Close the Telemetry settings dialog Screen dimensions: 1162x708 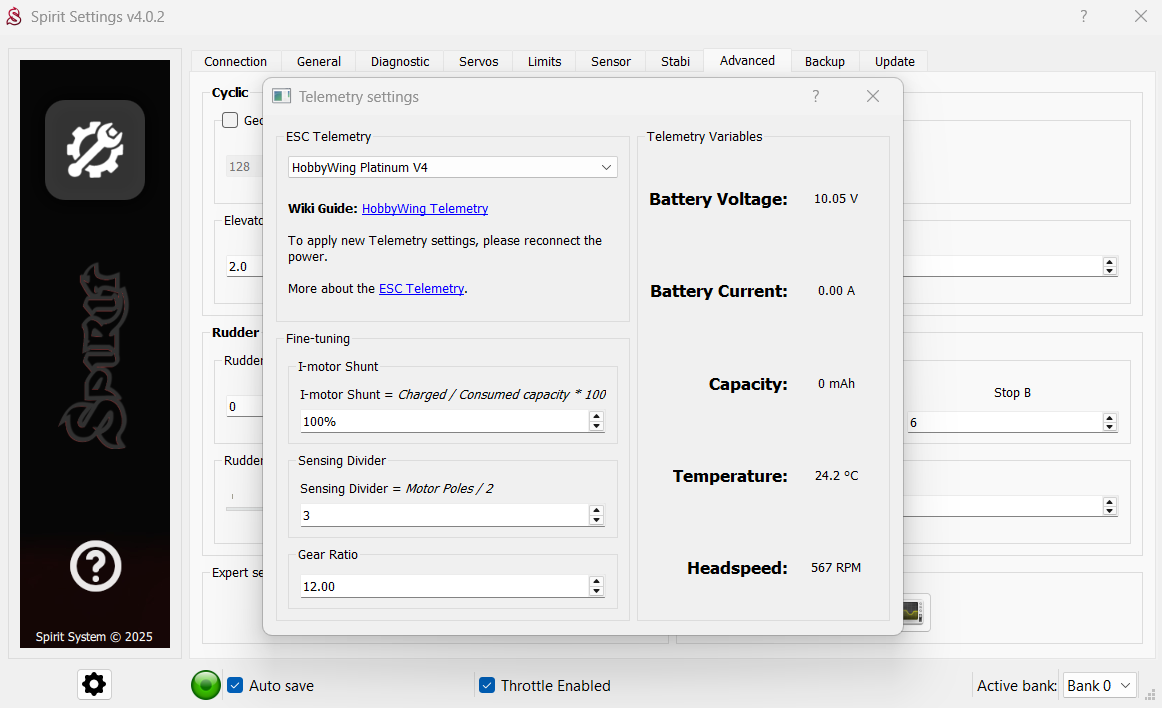[x=873, y=96]
